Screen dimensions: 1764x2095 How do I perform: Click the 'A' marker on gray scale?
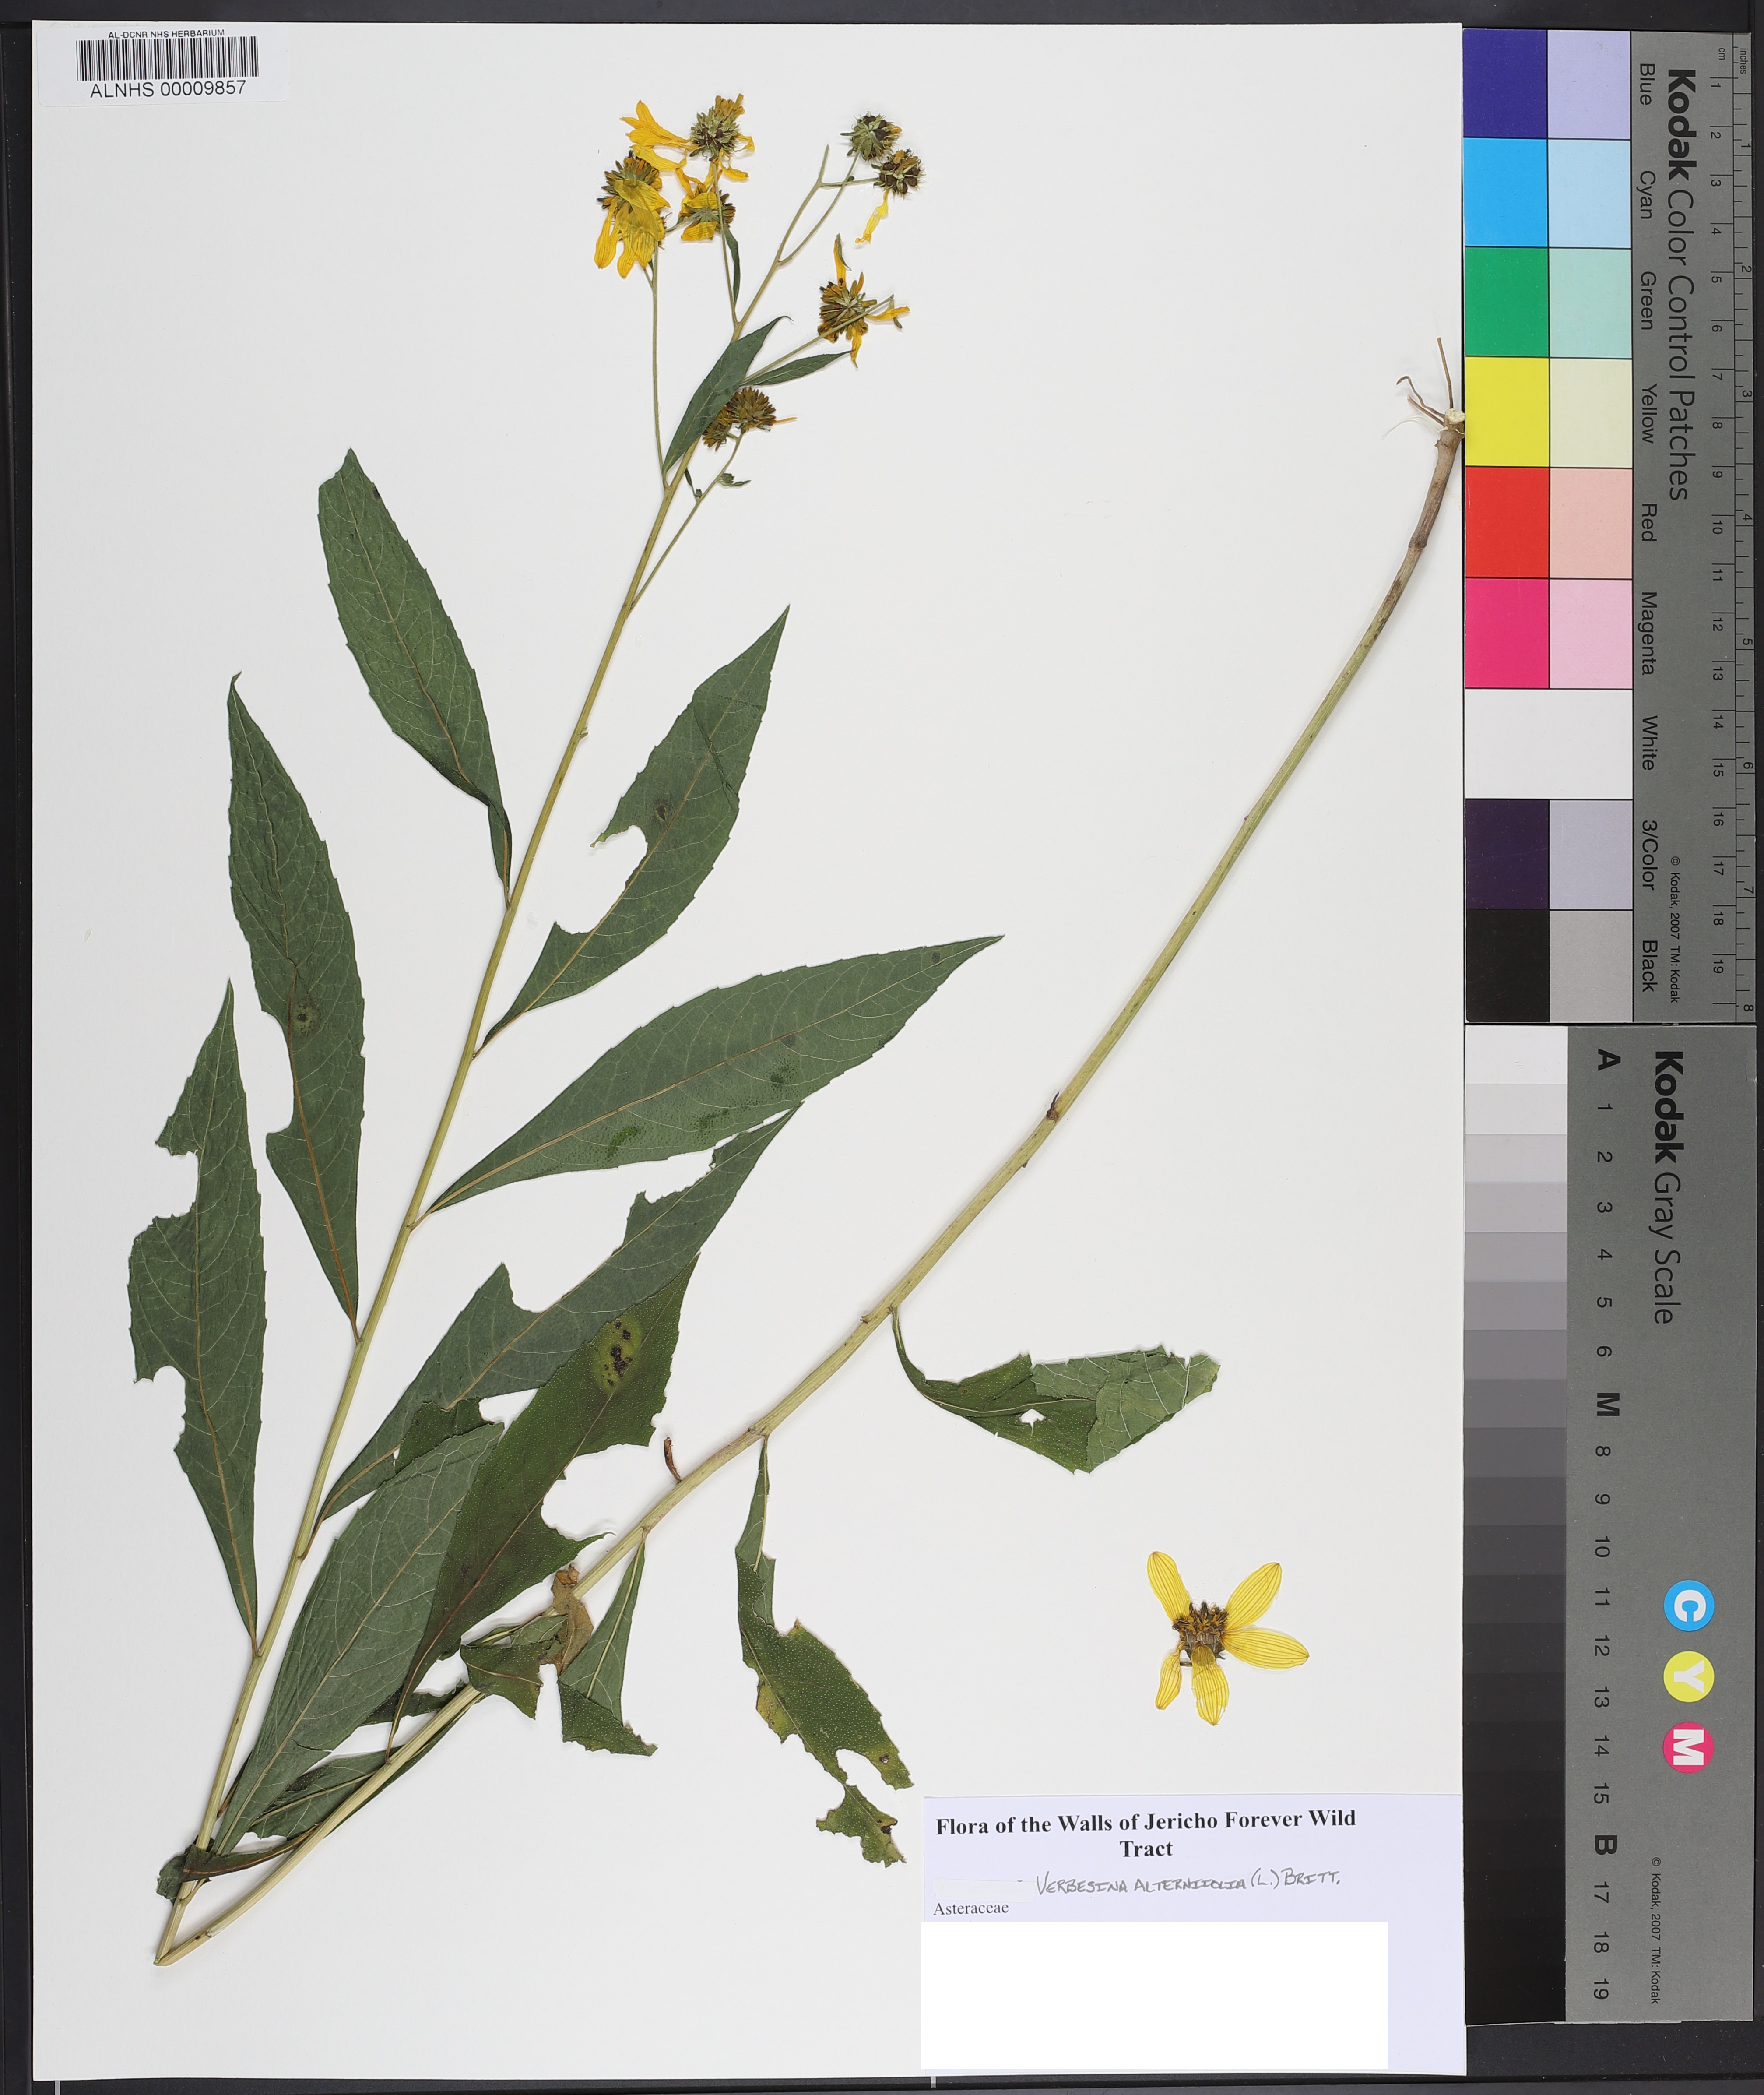point(1607,1059)
